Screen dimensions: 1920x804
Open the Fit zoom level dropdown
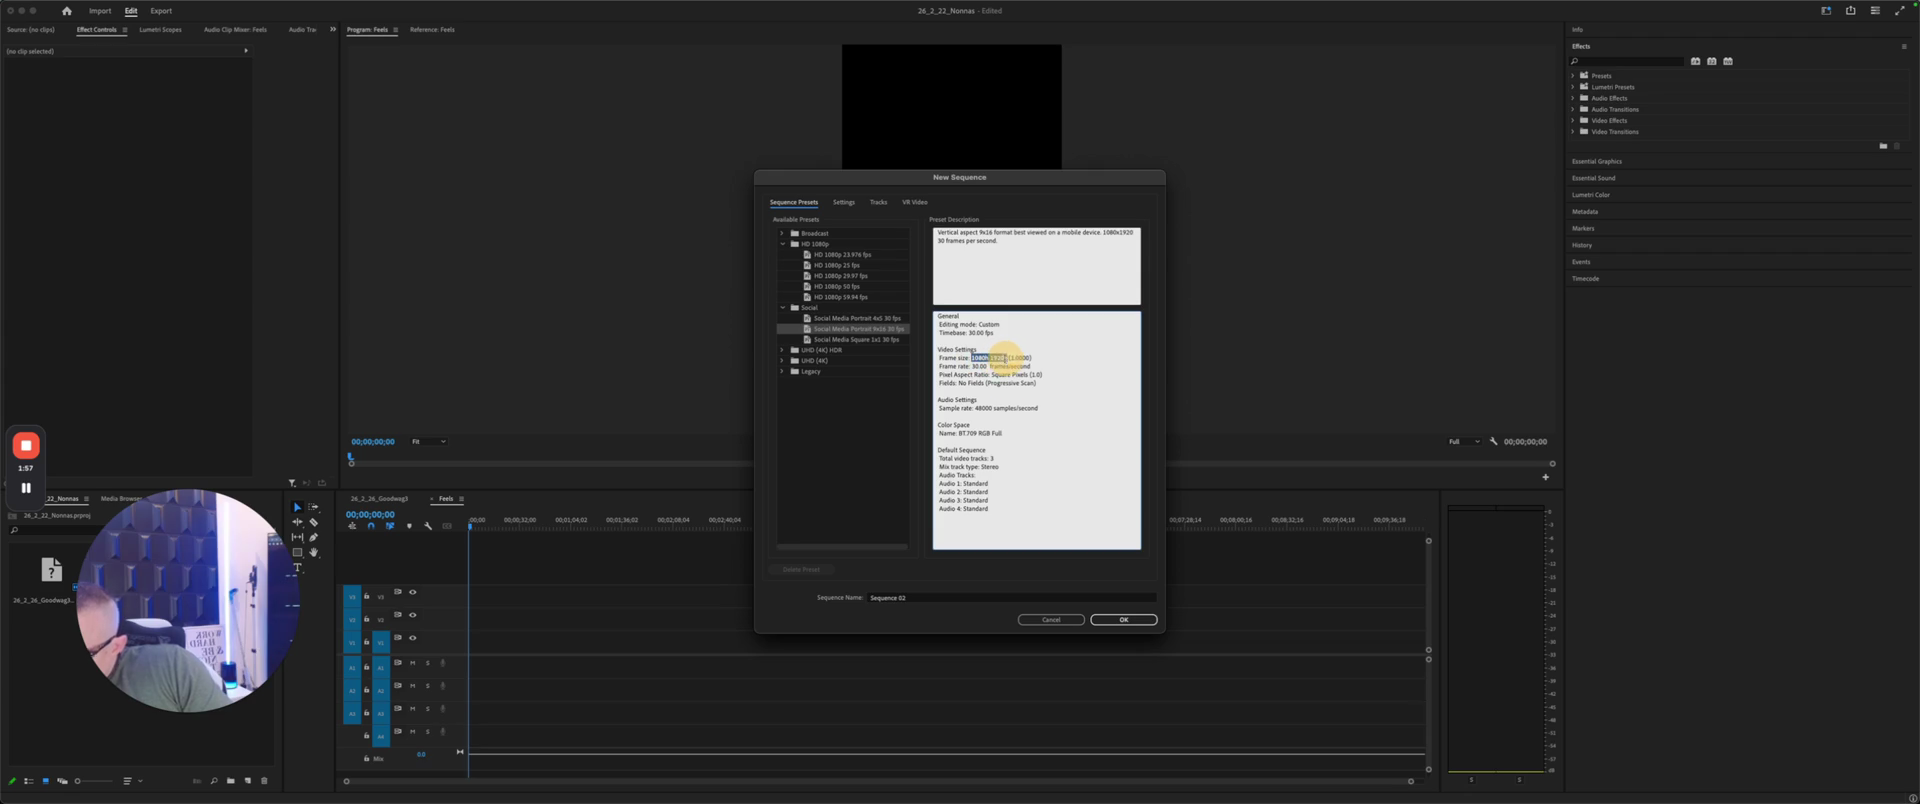[x=429, y=441]
